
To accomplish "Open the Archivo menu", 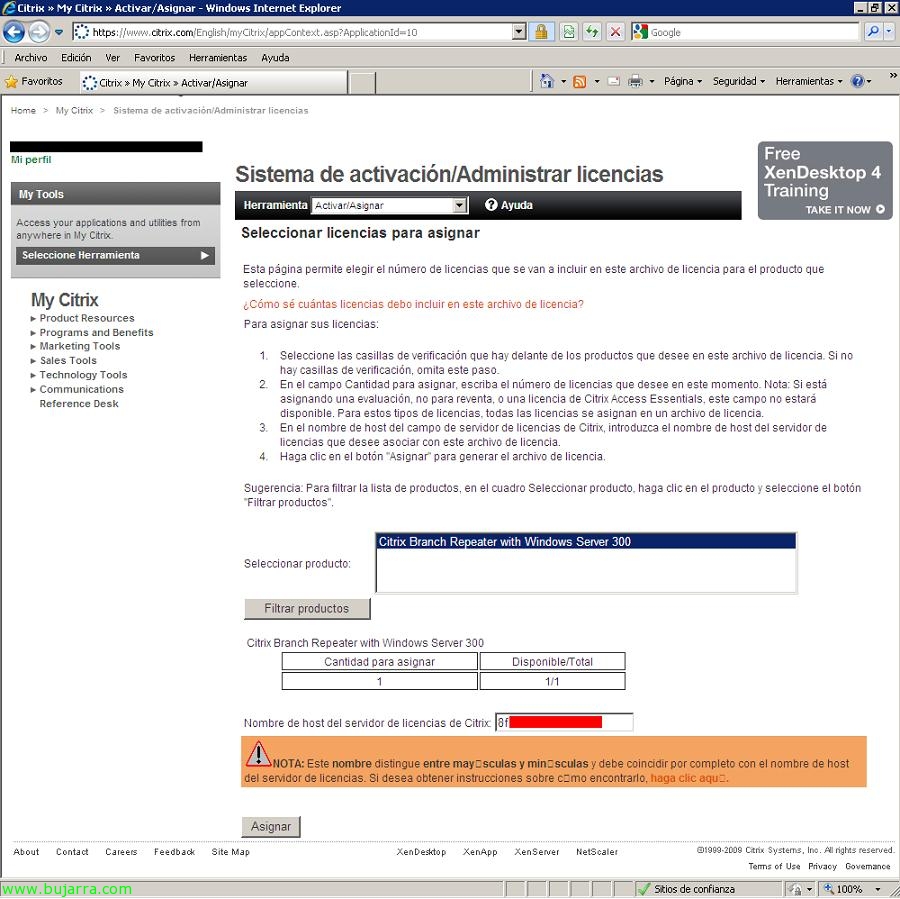I will tap(30, 57).
